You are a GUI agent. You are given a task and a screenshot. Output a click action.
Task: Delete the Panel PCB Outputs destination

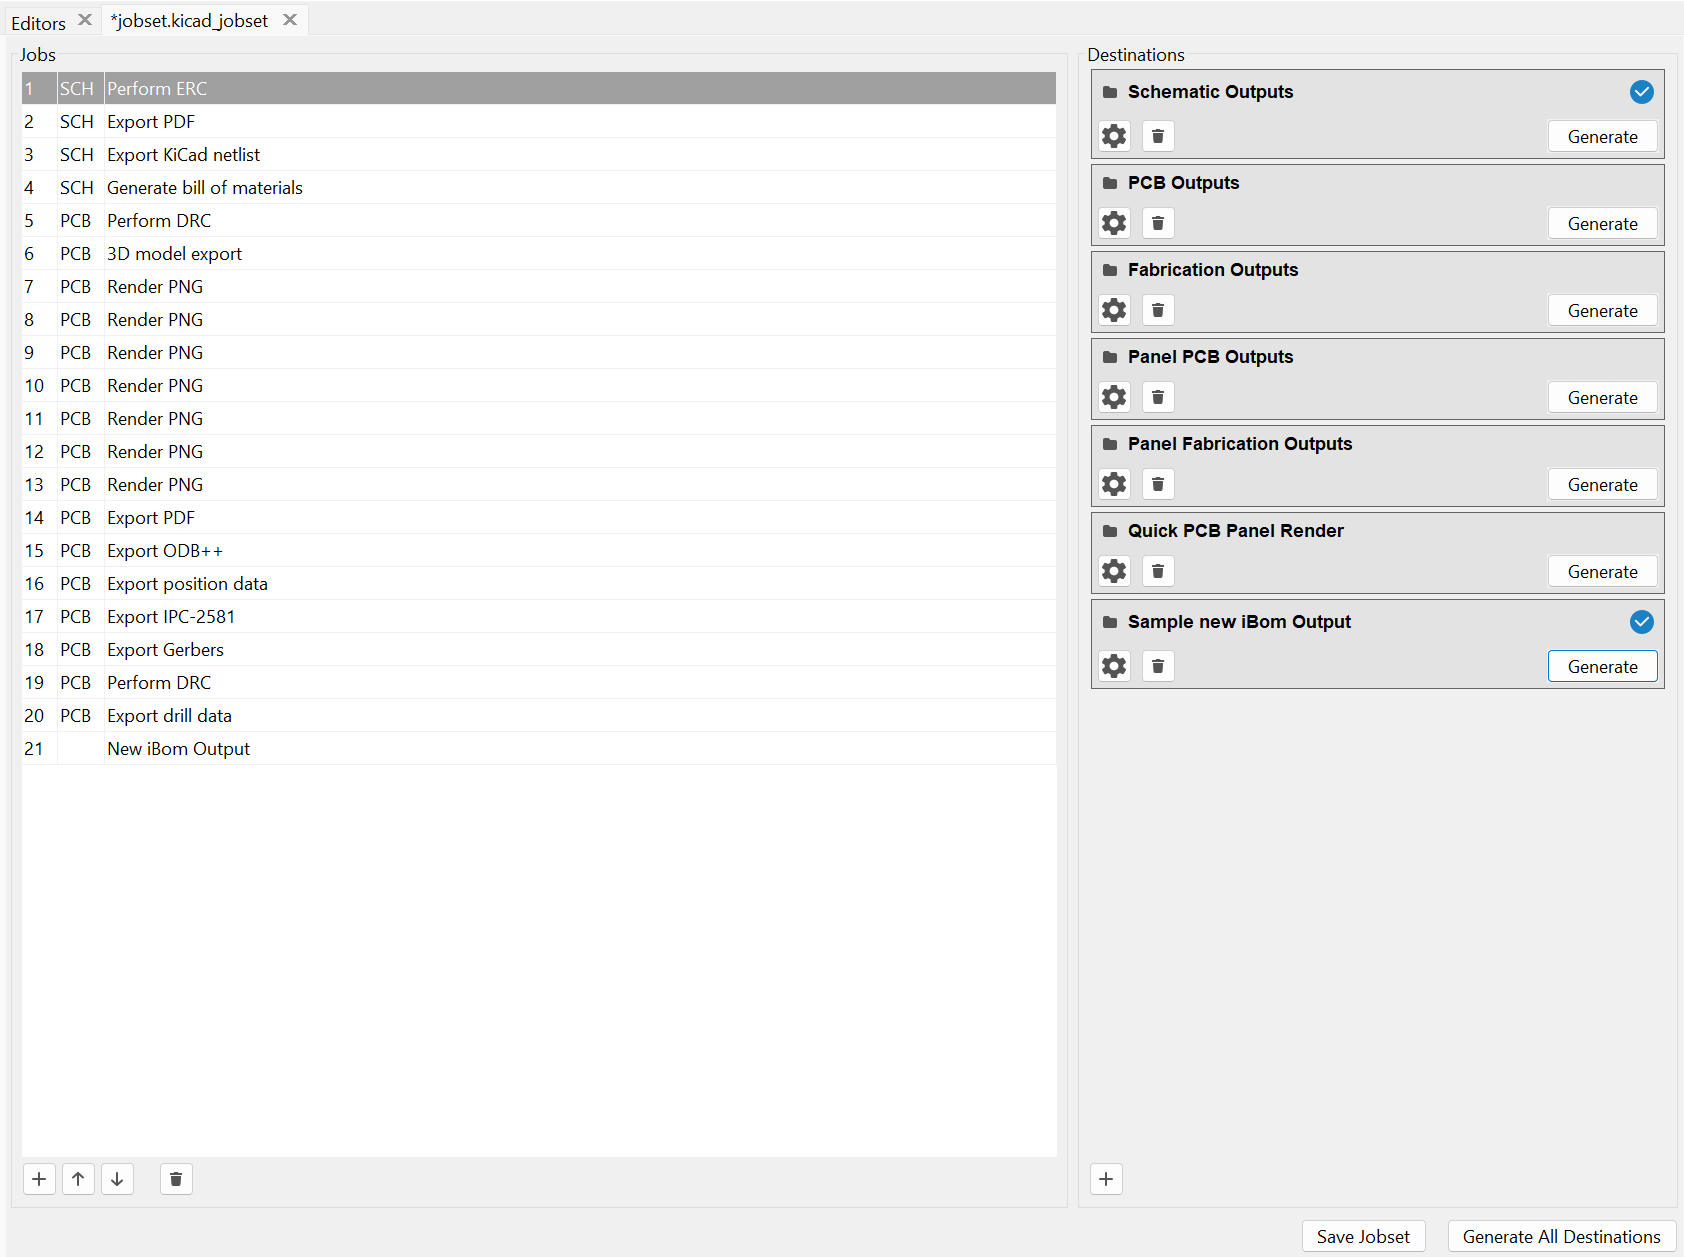(x=1158, y=397)
